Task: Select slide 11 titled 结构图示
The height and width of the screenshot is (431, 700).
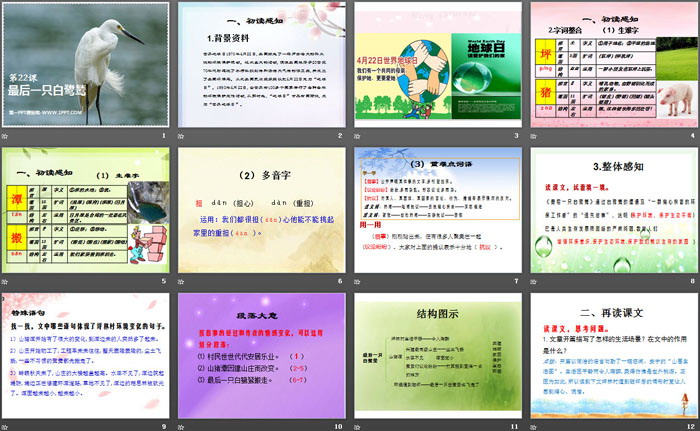Action: (x=438, y=356)
